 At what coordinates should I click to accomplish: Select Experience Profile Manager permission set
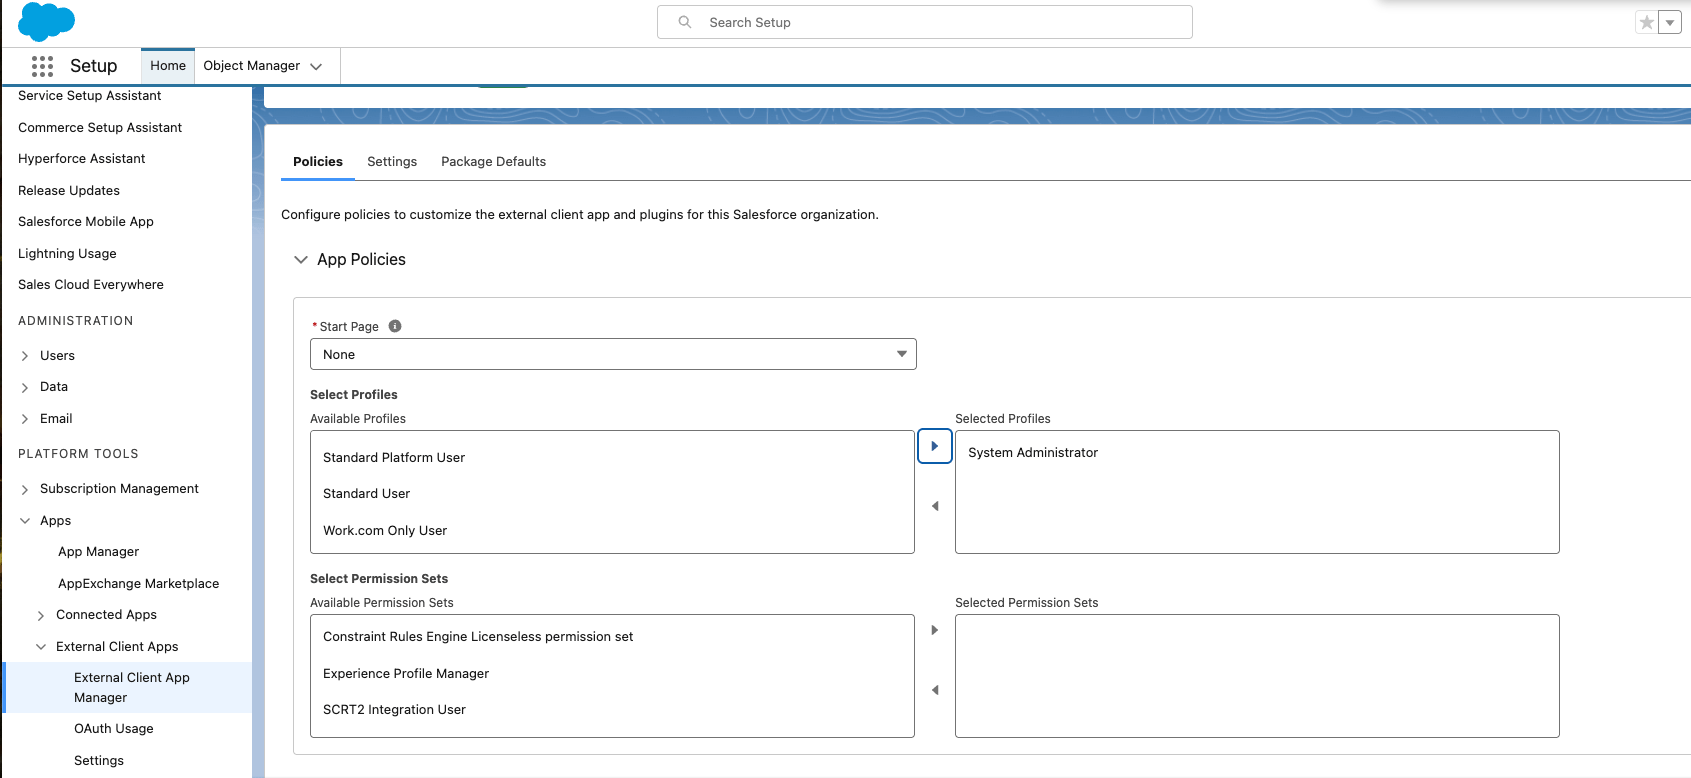pyautogui.click(x=406, y=674)
